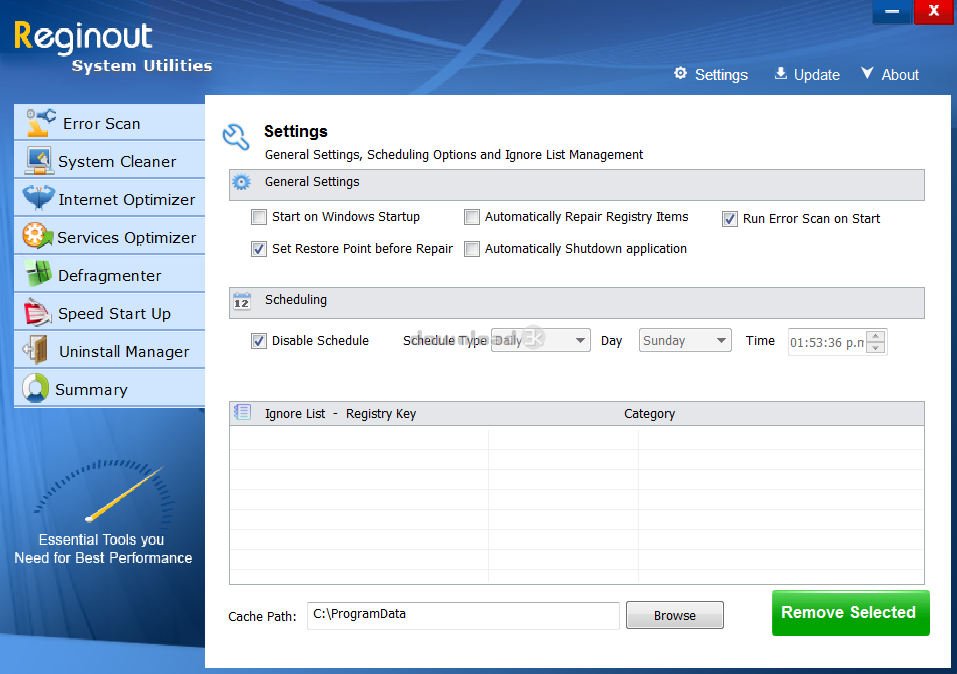
Task: Uncheck Disable Schedule
Action: coord(259,341)
